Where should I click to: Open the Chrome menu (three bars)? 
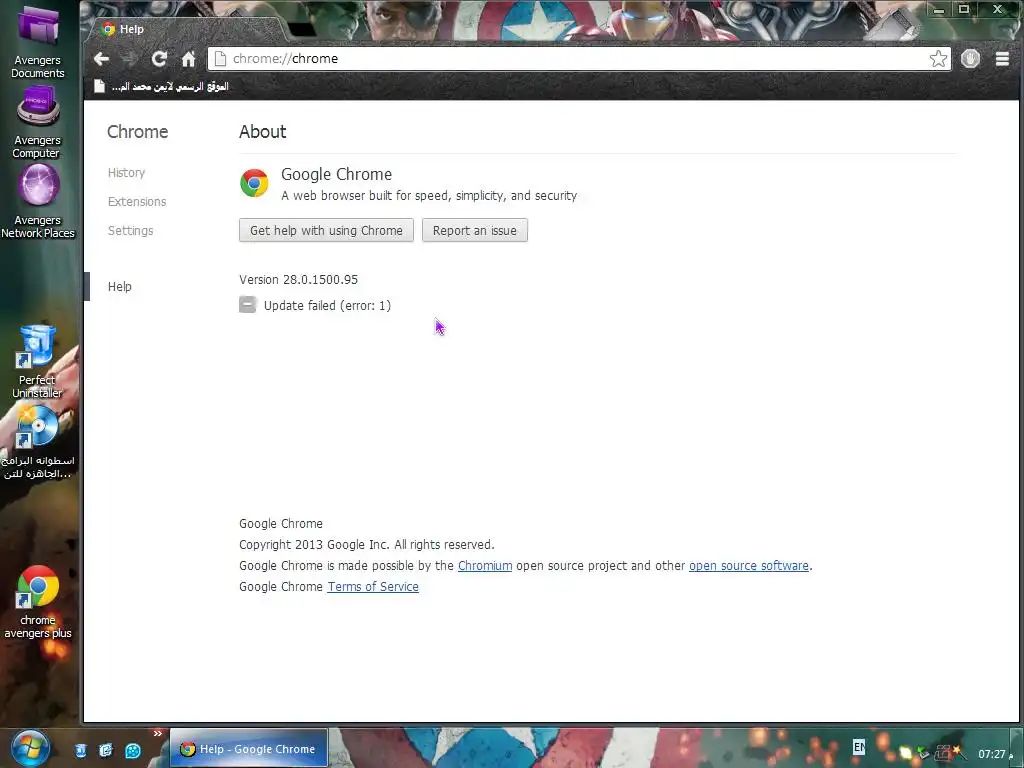[1002, 59]
